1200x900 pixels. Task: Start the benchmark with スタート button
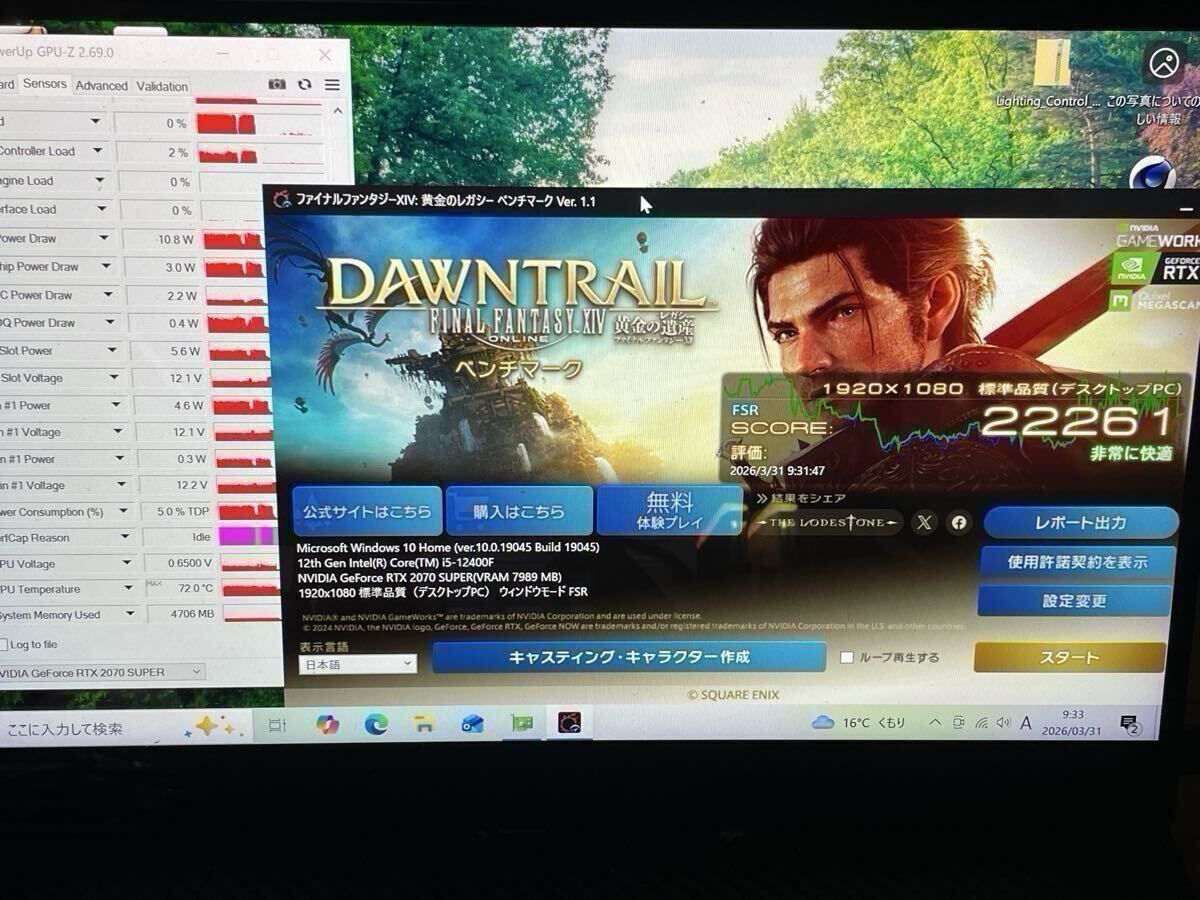(1069, 657)
